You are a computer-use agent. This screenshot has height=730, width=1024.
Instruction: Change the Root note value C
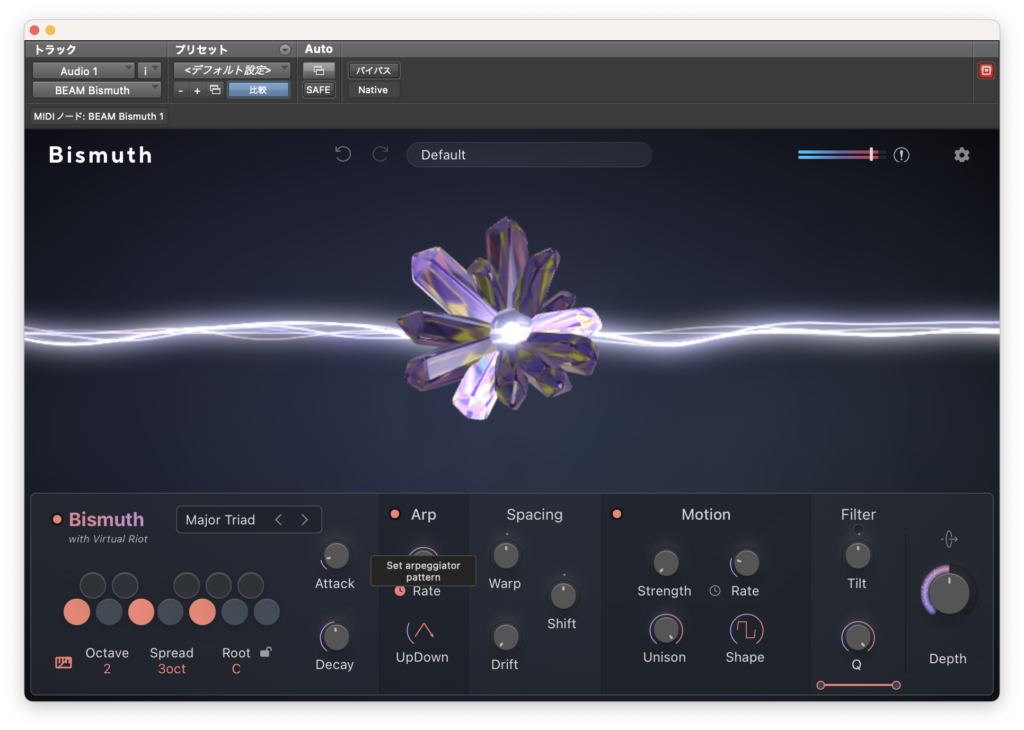click(236, 669)
